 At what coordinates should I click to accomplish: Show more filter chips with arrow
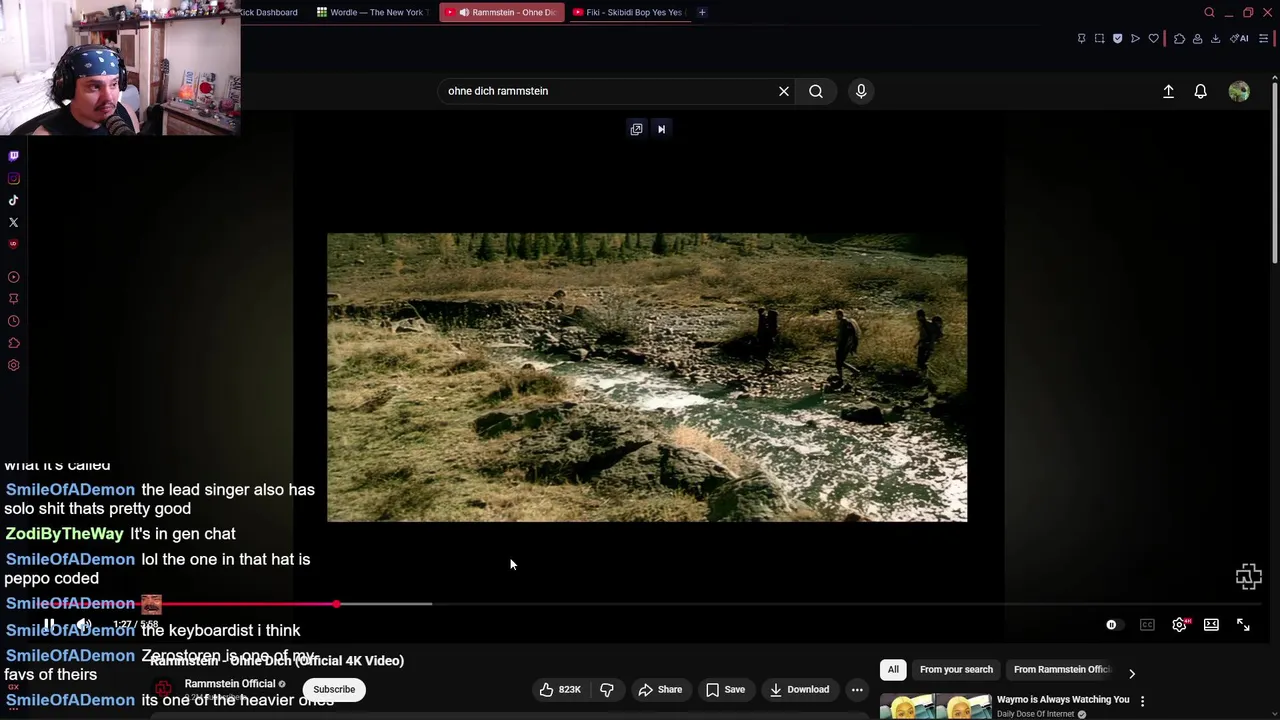point(1132,674)
